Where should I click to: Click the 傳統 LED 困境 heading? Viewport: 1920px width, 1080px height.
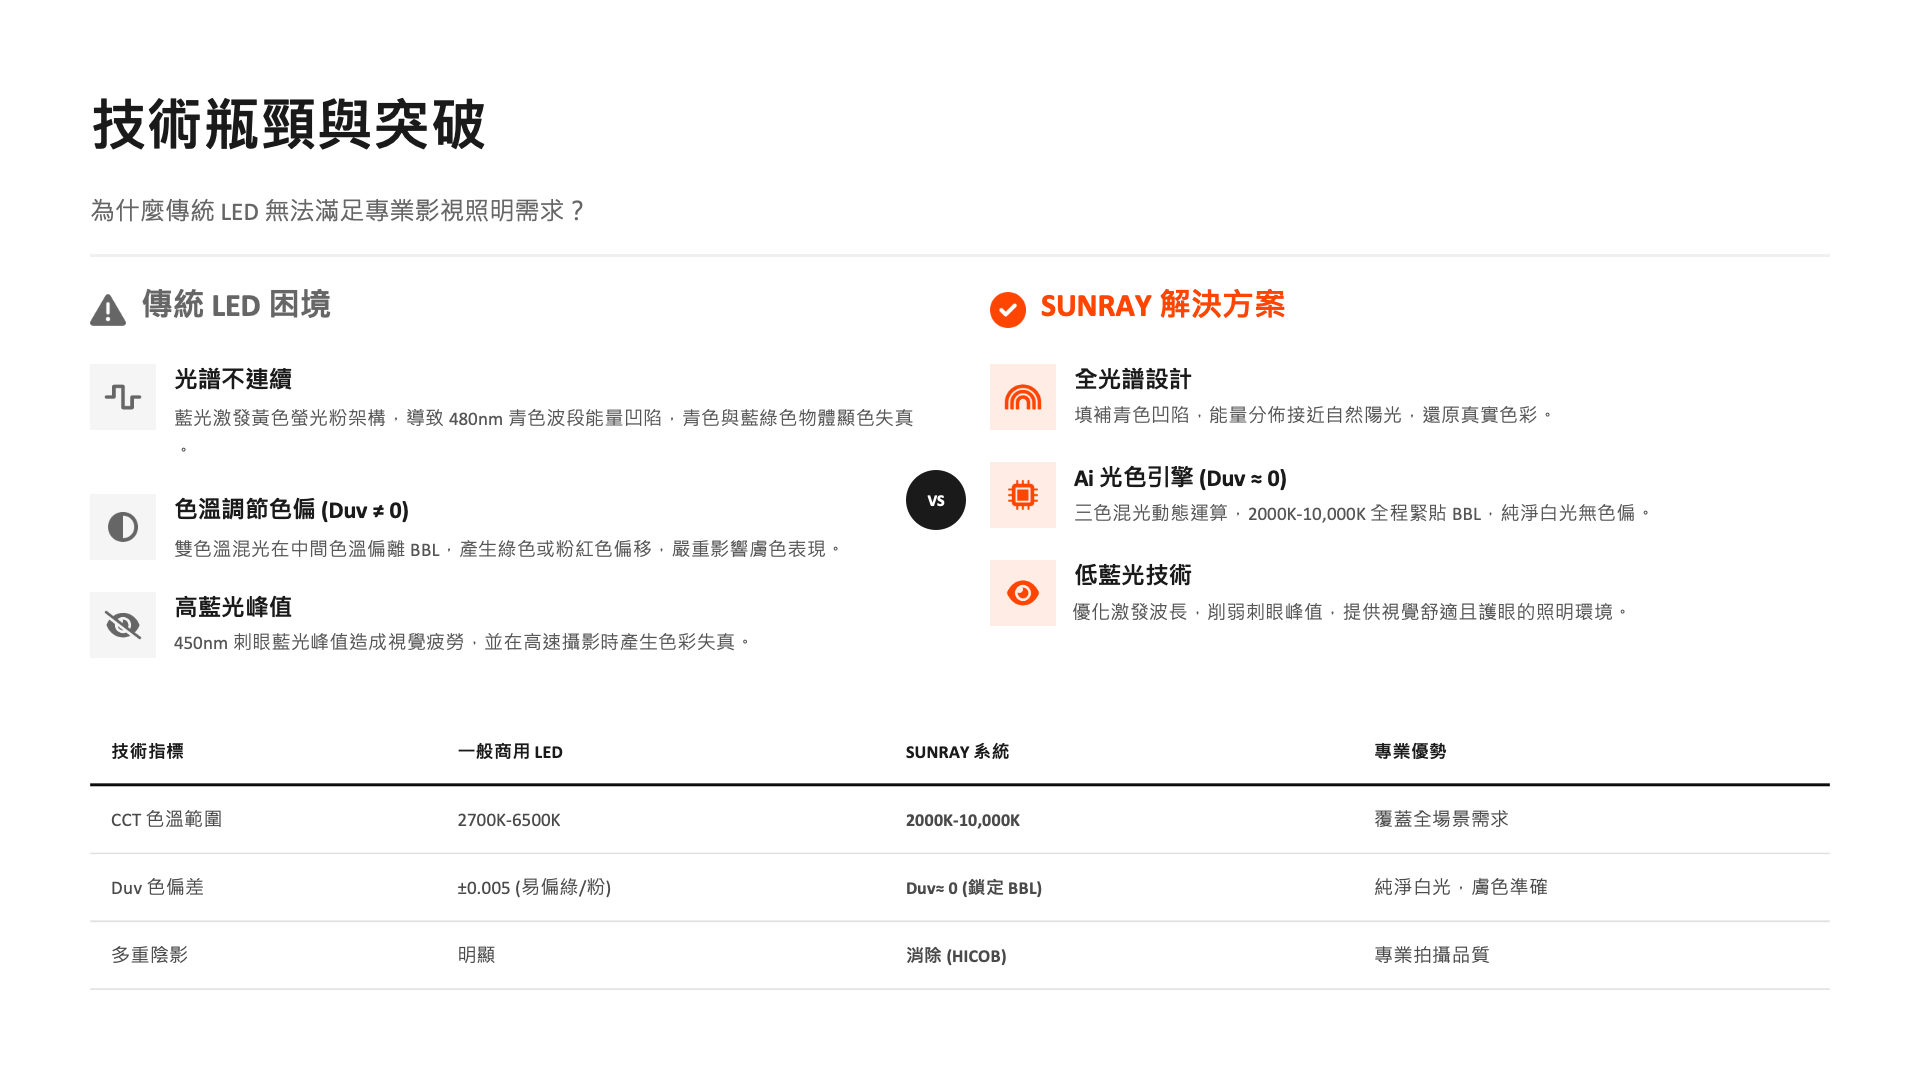click(x=236, y=305)
